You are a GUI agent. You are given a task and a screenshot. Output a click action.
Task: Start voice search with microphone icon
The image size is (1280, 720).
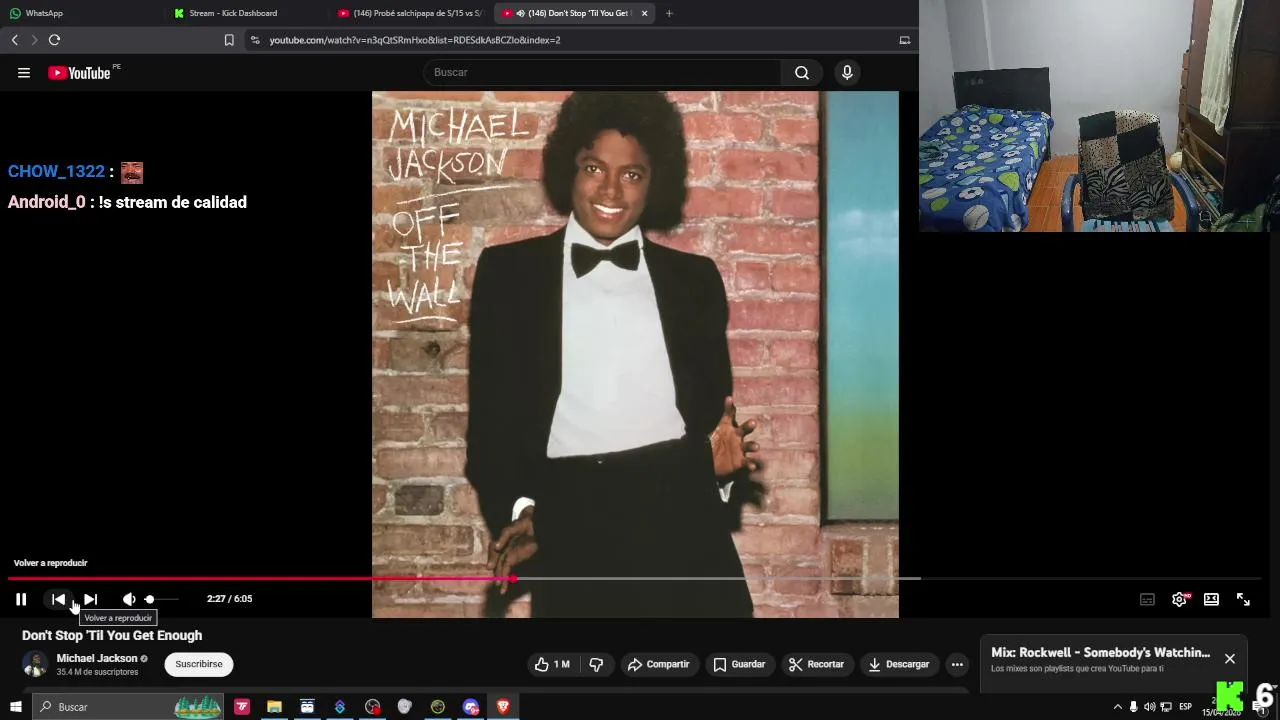click(847, 72)
